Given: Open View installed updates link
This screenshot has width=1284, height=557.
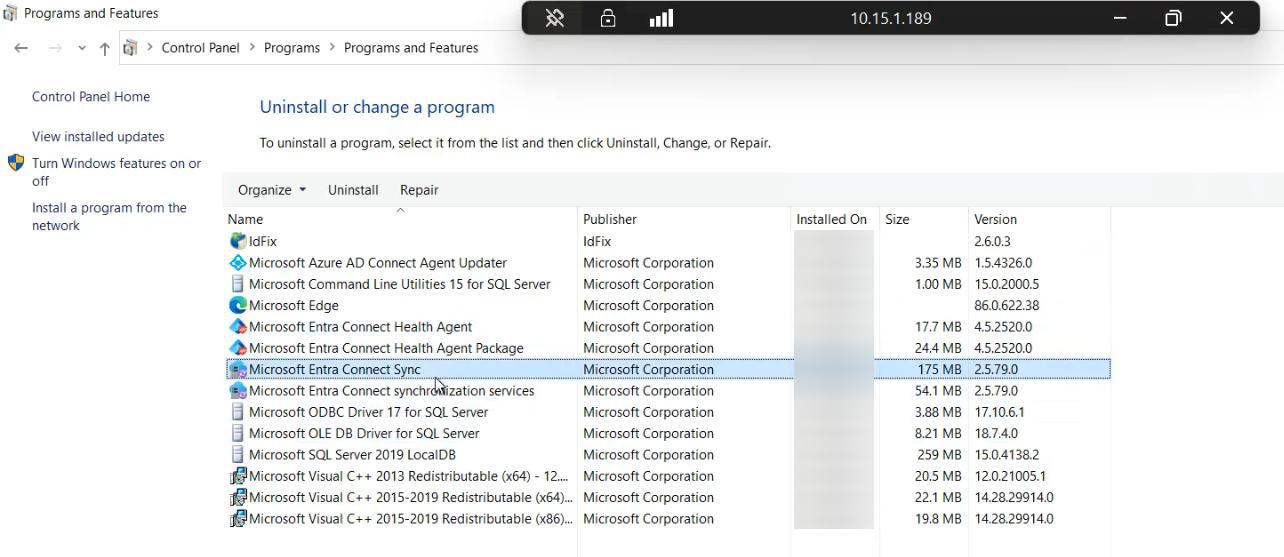Looking at the screenshot, I should pos(98,137).
